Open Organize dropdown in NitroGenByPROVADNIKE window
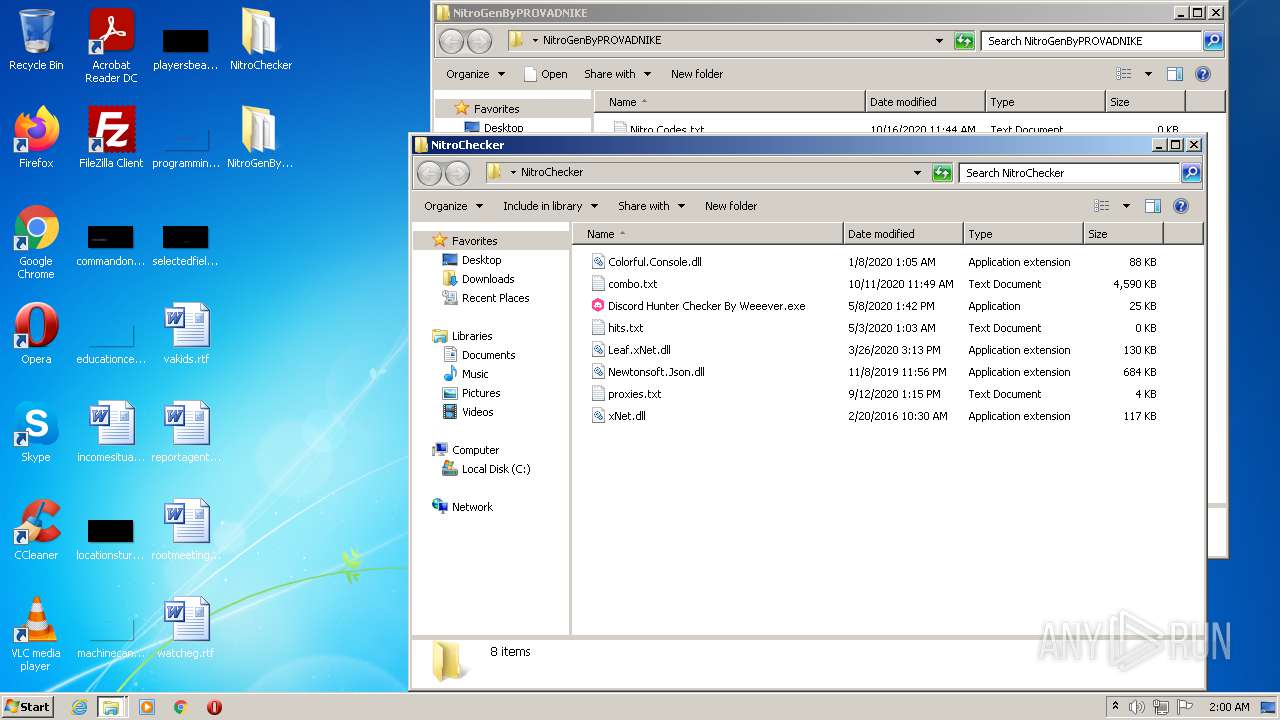The height and width of the screenshot is (720, 1280). pos(475,74)
